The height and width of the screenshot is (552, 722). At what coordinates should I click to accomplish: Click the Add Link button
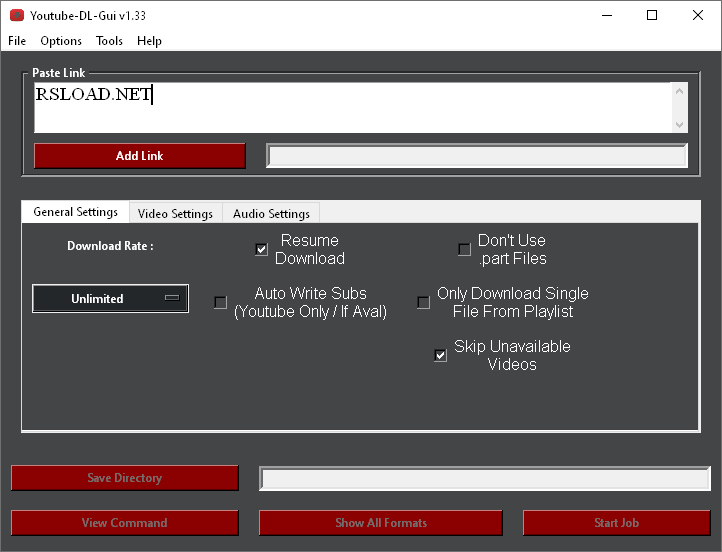140,156
